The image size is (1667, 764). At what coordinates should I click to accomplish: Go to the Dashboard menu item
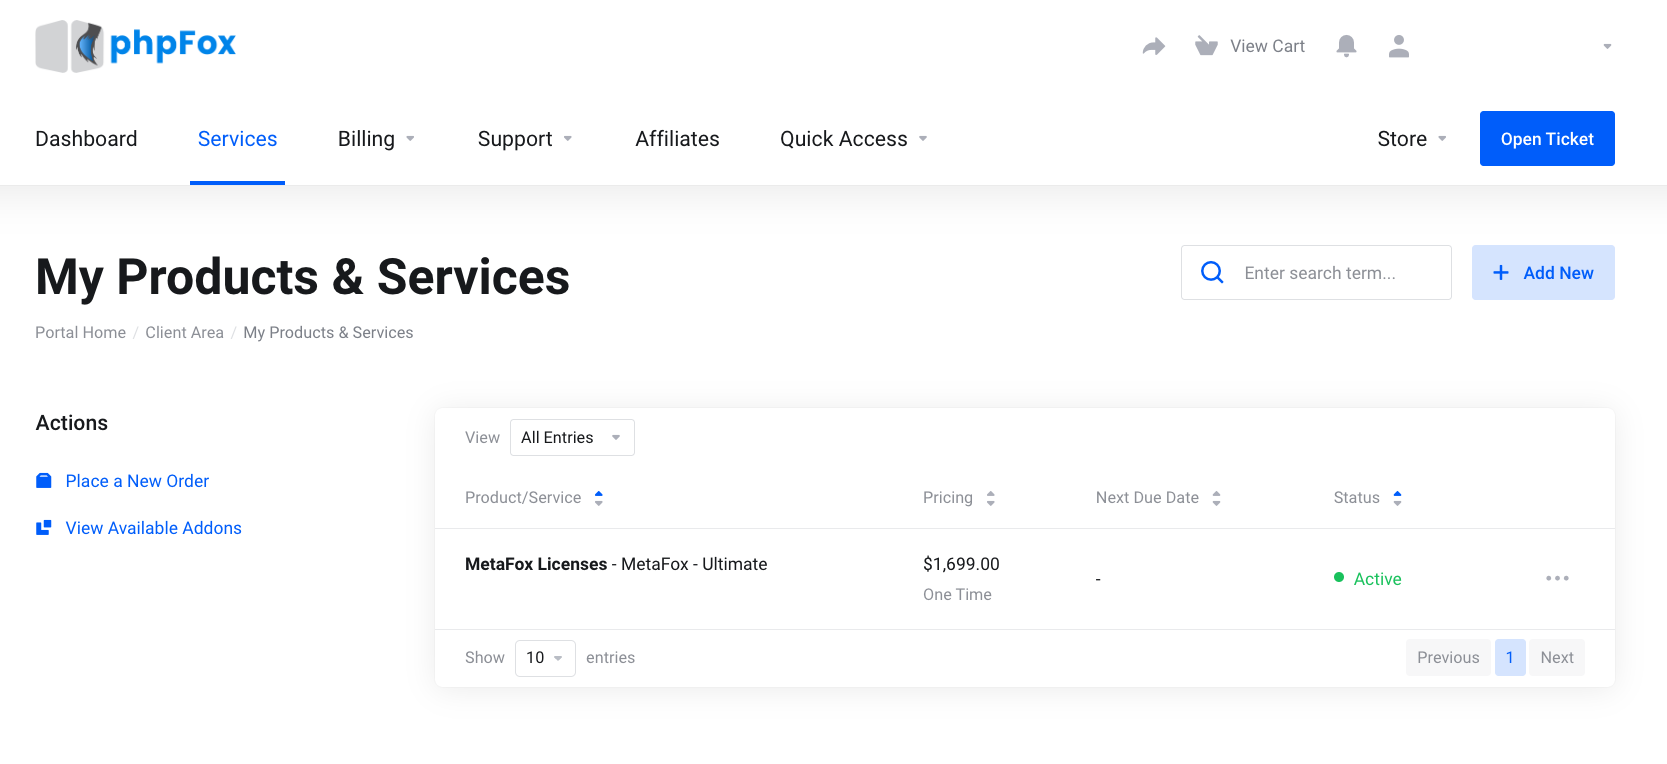click(x=86, y=139)
